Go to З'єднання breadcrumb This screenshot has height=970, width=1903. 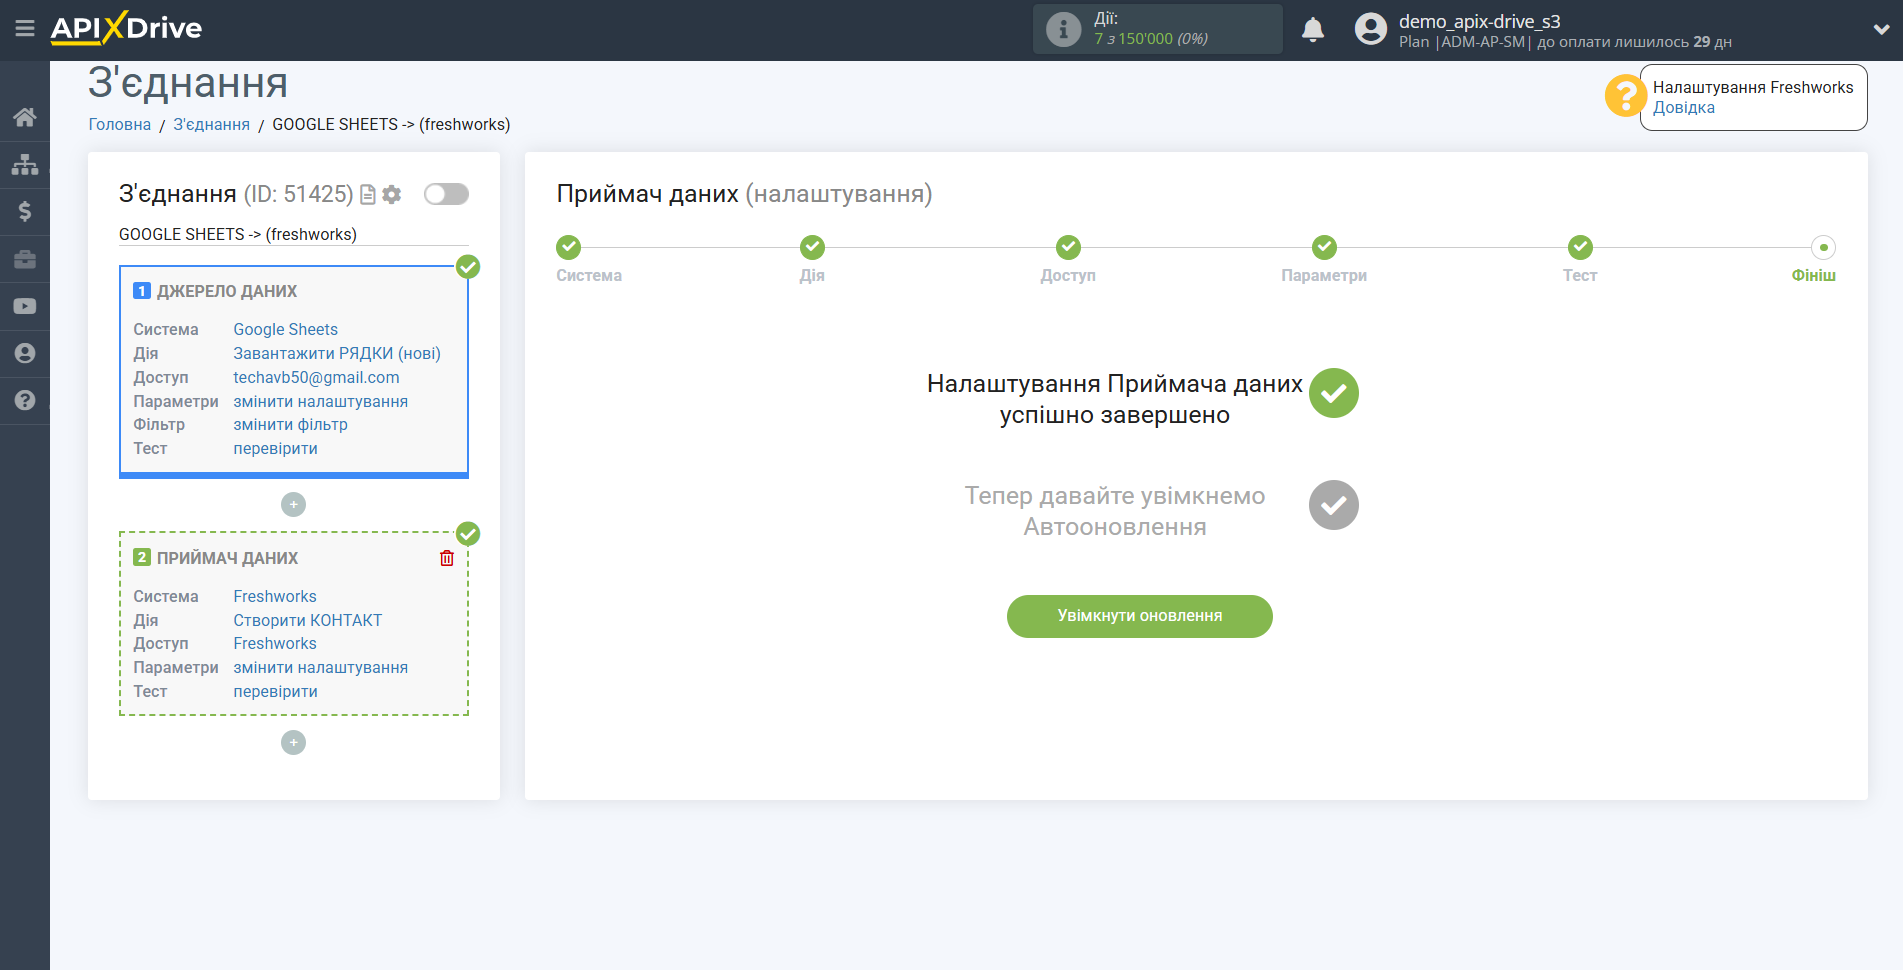pos(212,124)
